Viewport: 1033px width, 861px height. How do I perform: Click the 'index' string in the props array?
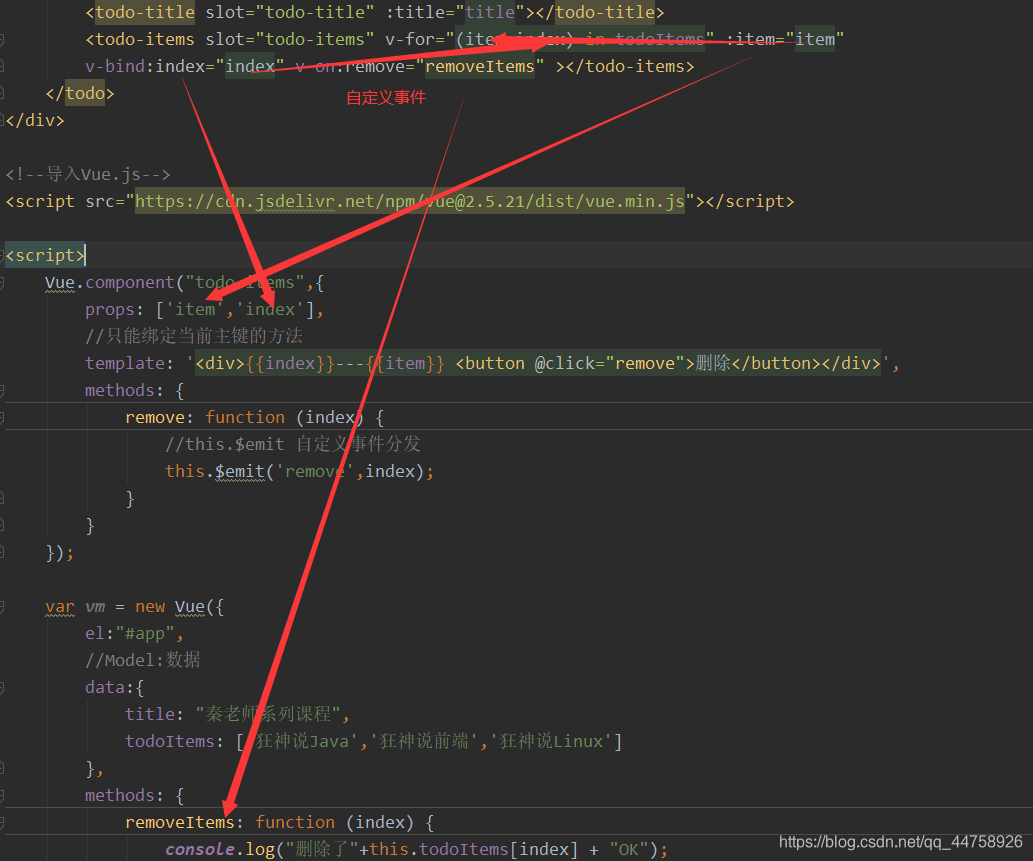tap(270, 310)
